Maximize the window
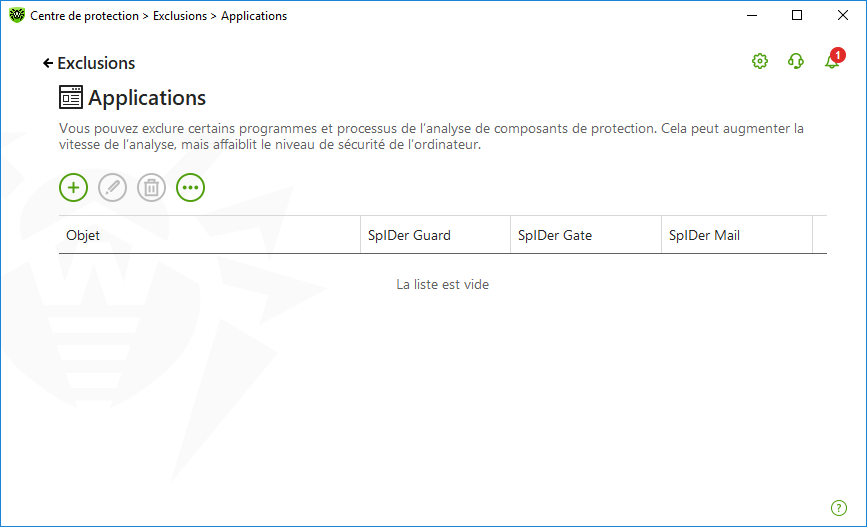This screenshot has width=867, height=527. [x=797, y=15]
